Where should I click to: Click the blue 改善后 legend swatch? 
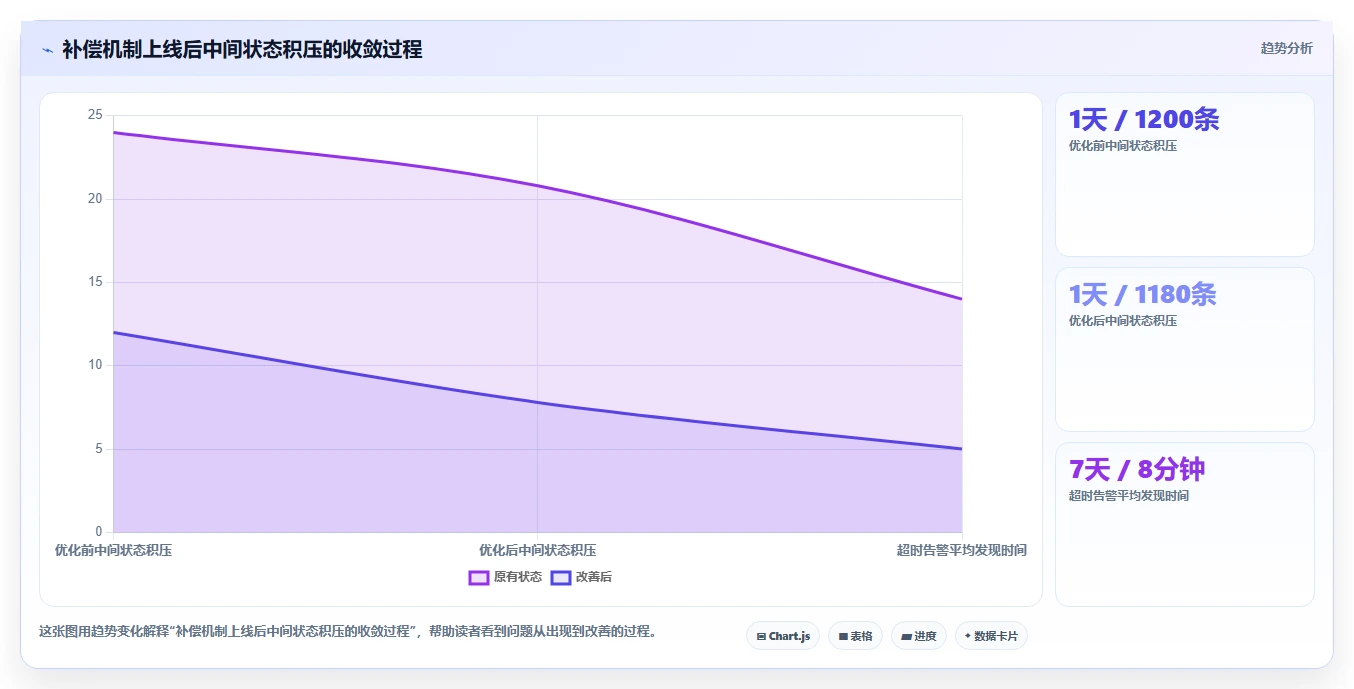click(561, 577)
